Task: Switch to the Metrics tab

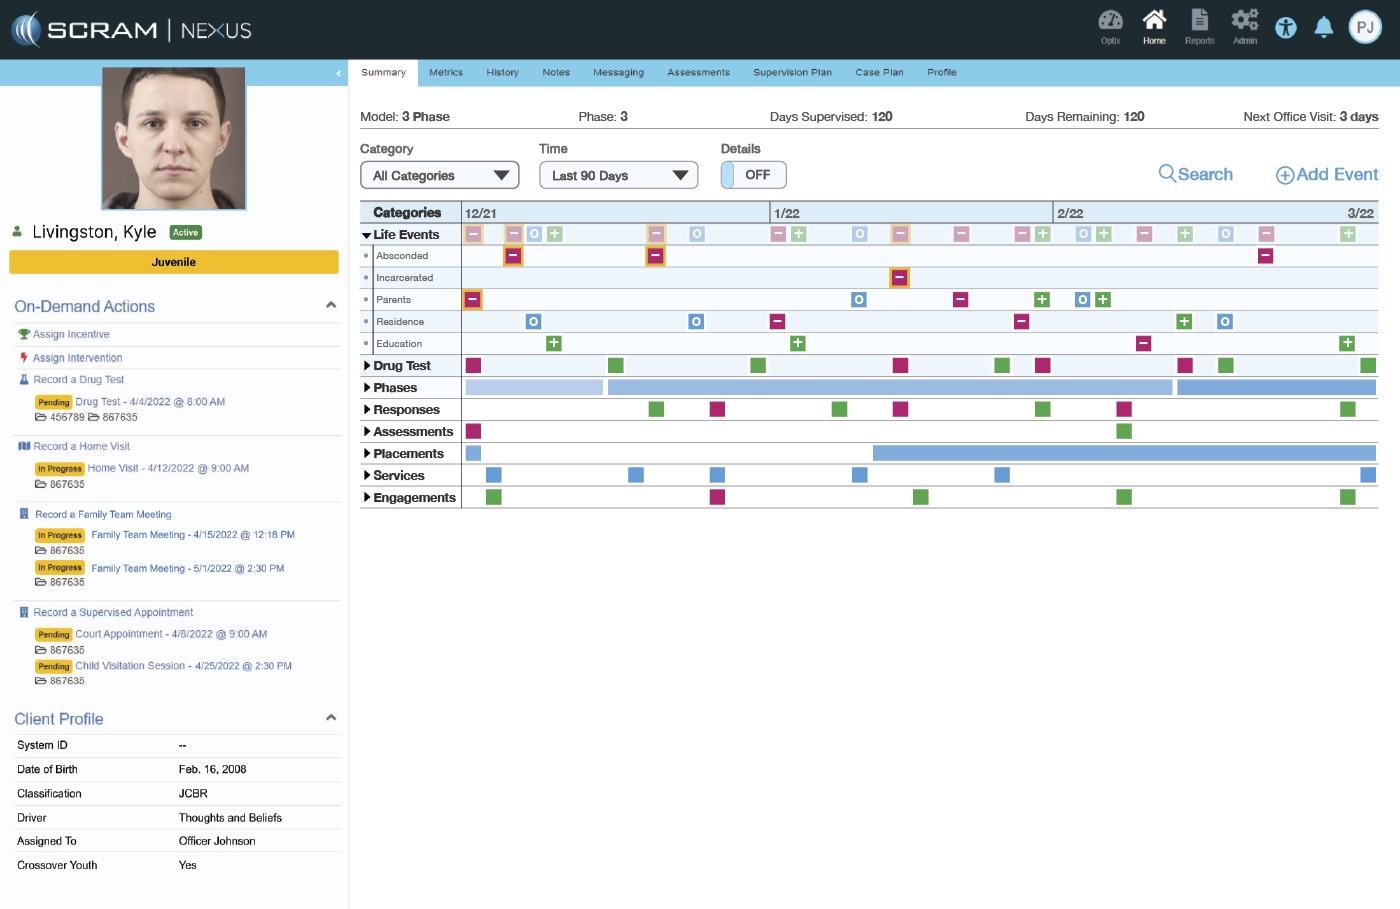Action: coord(446,73)
